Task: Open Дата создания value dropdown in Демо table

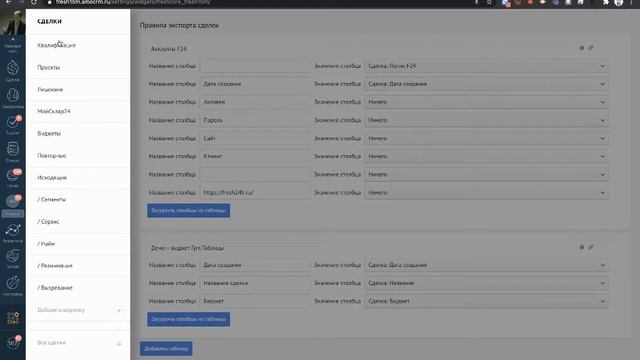Action: tap(487, 265)
